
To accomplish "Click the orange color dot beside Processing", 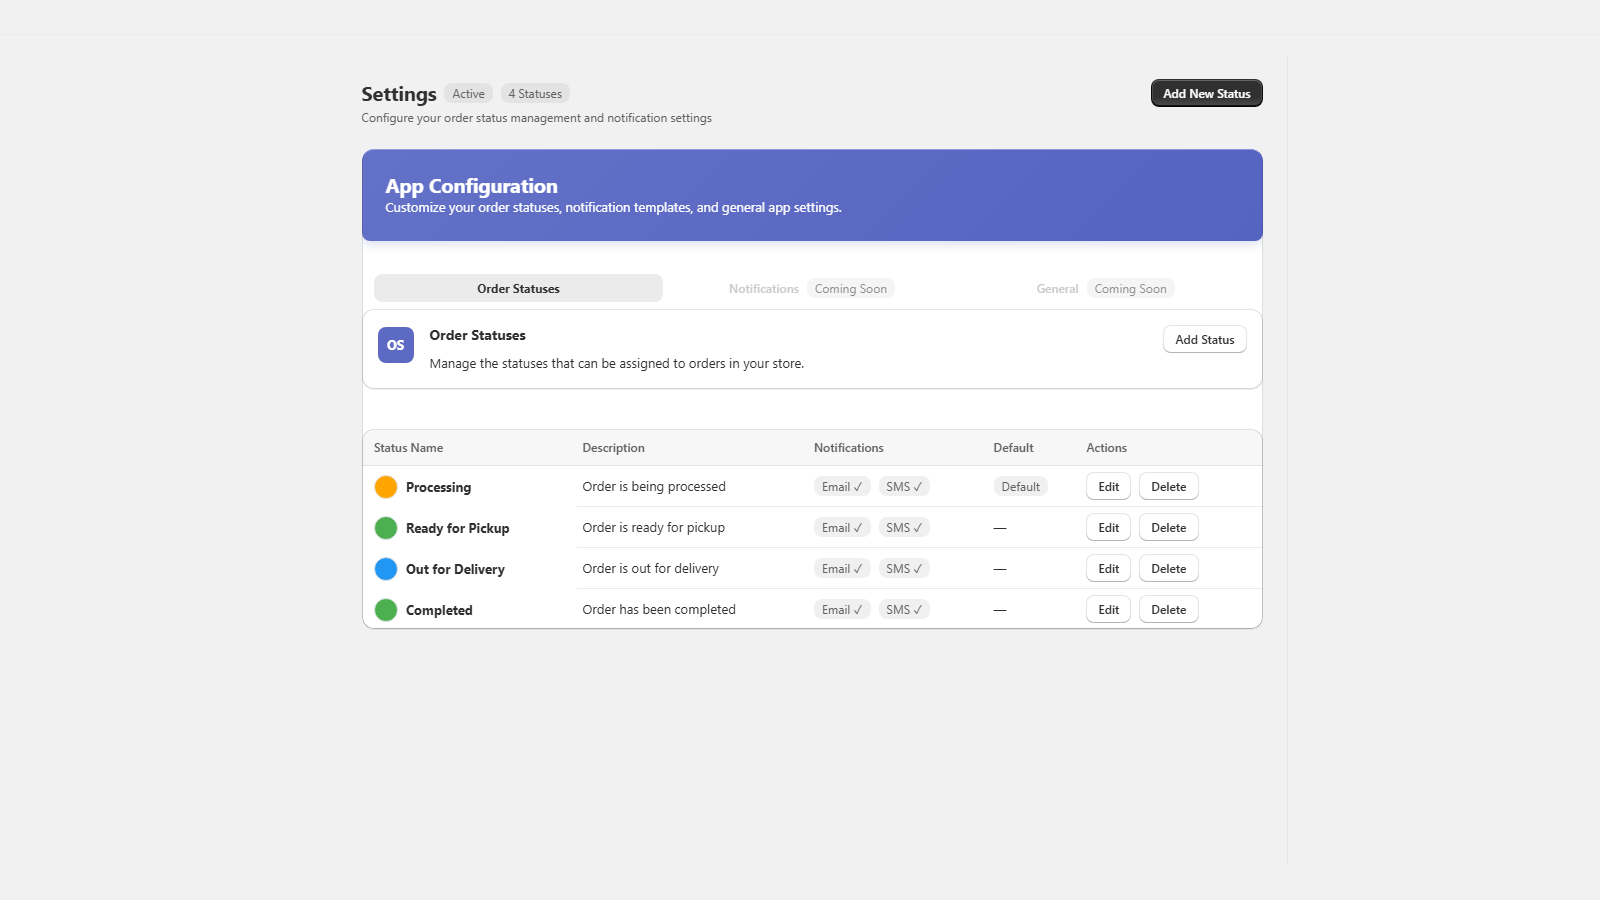I will coord(386,487).
